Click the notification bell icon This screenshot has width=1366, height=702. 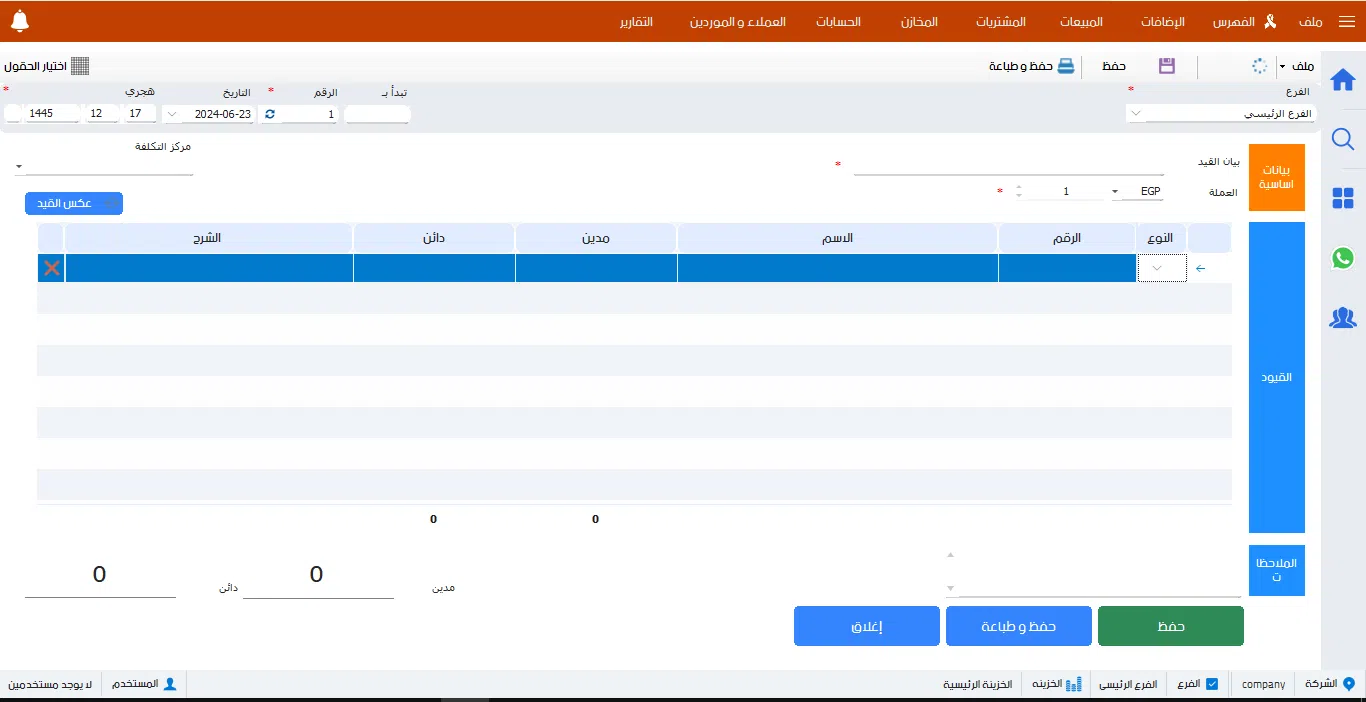pos(19,21)
